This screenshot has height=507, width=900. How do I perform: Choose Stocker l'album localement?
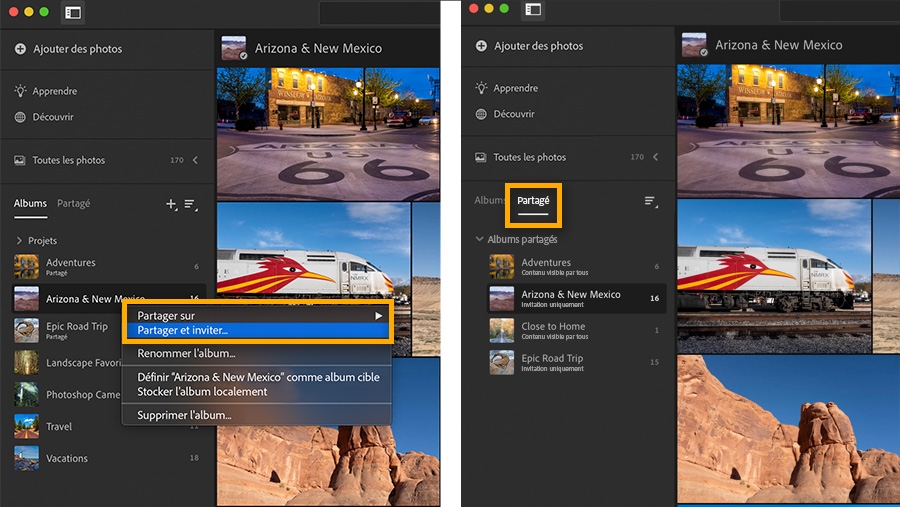click(257, 392)
